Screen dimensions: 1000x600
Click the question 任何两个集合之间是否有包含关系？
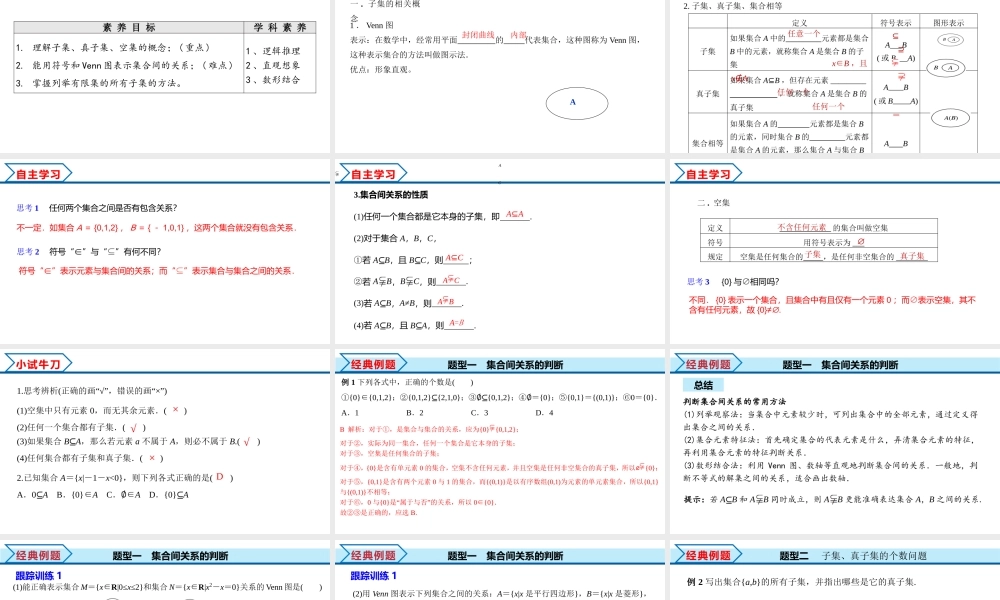click(113, 208)
